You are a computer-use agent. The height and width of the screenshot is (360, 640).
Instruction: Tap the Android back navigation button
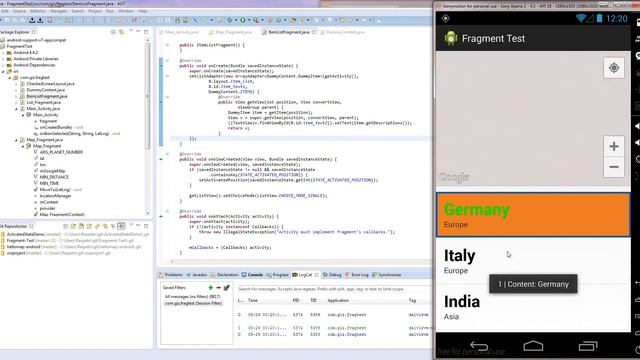coord(479,346)
